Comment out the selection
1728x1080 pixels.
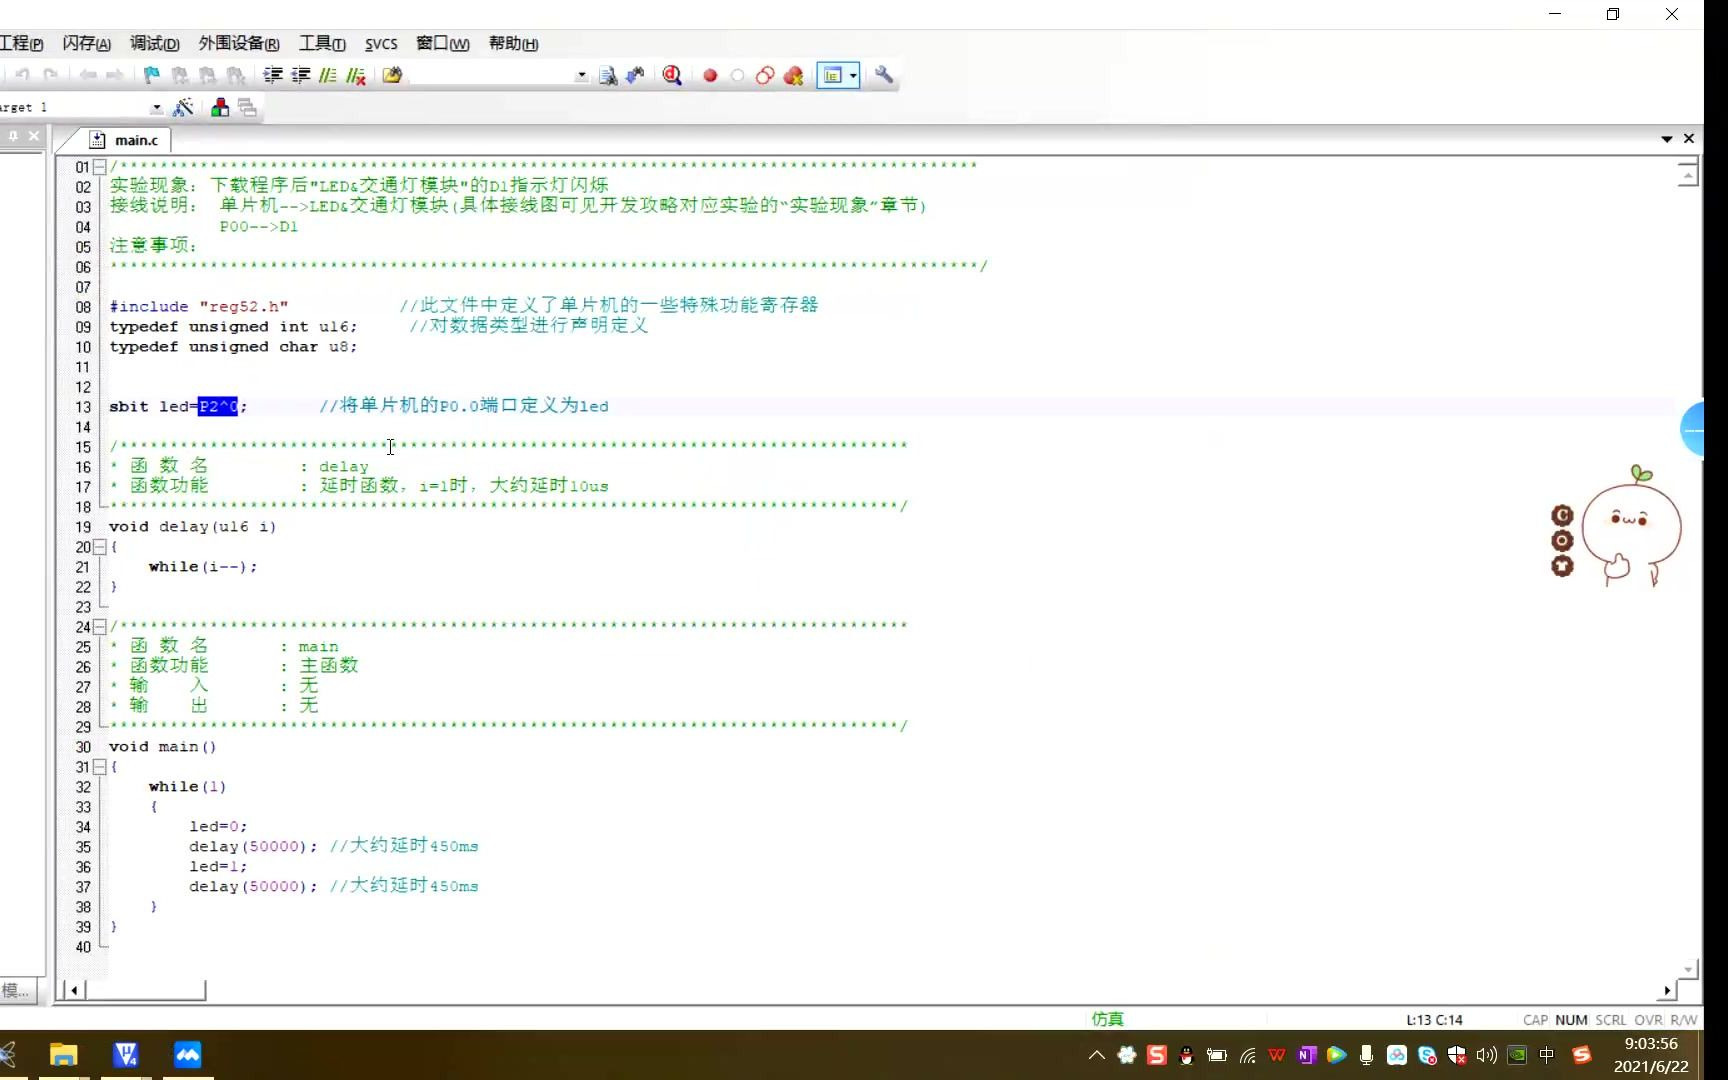pos(327,75)
